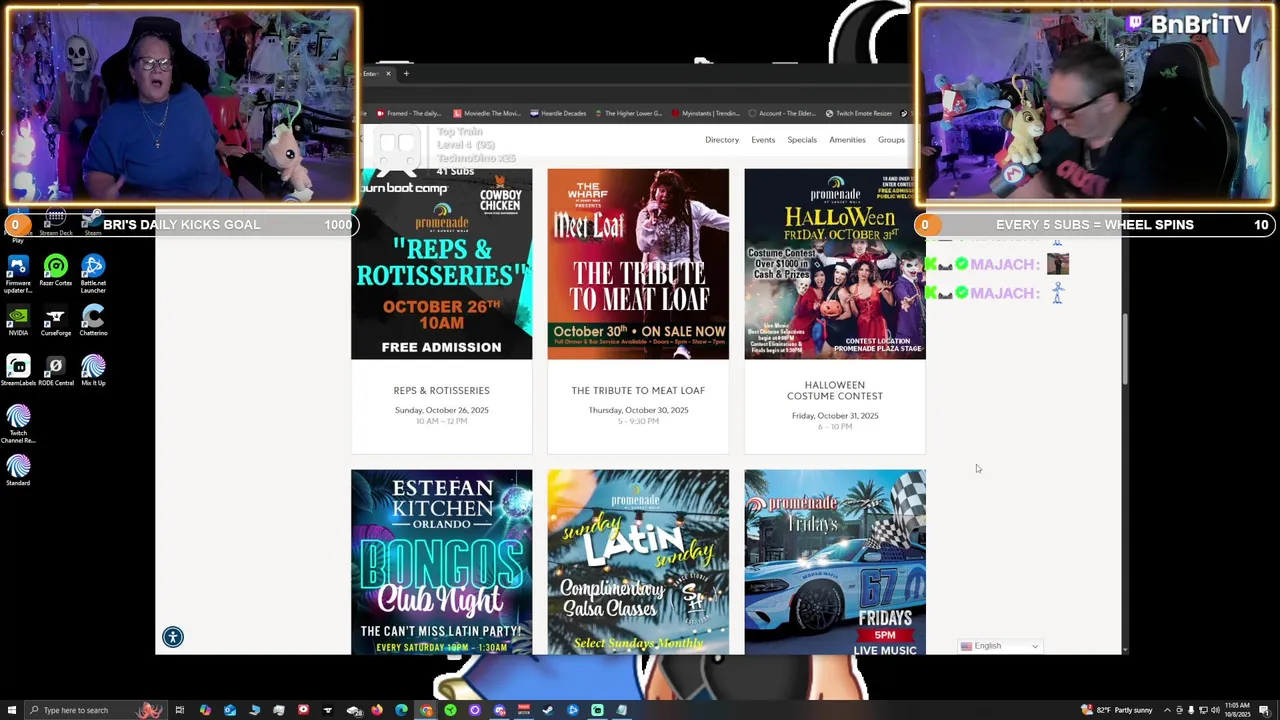Open Reps & Rotisseries event poster
The image size is (1280, 720).
(x=441, y=264)
